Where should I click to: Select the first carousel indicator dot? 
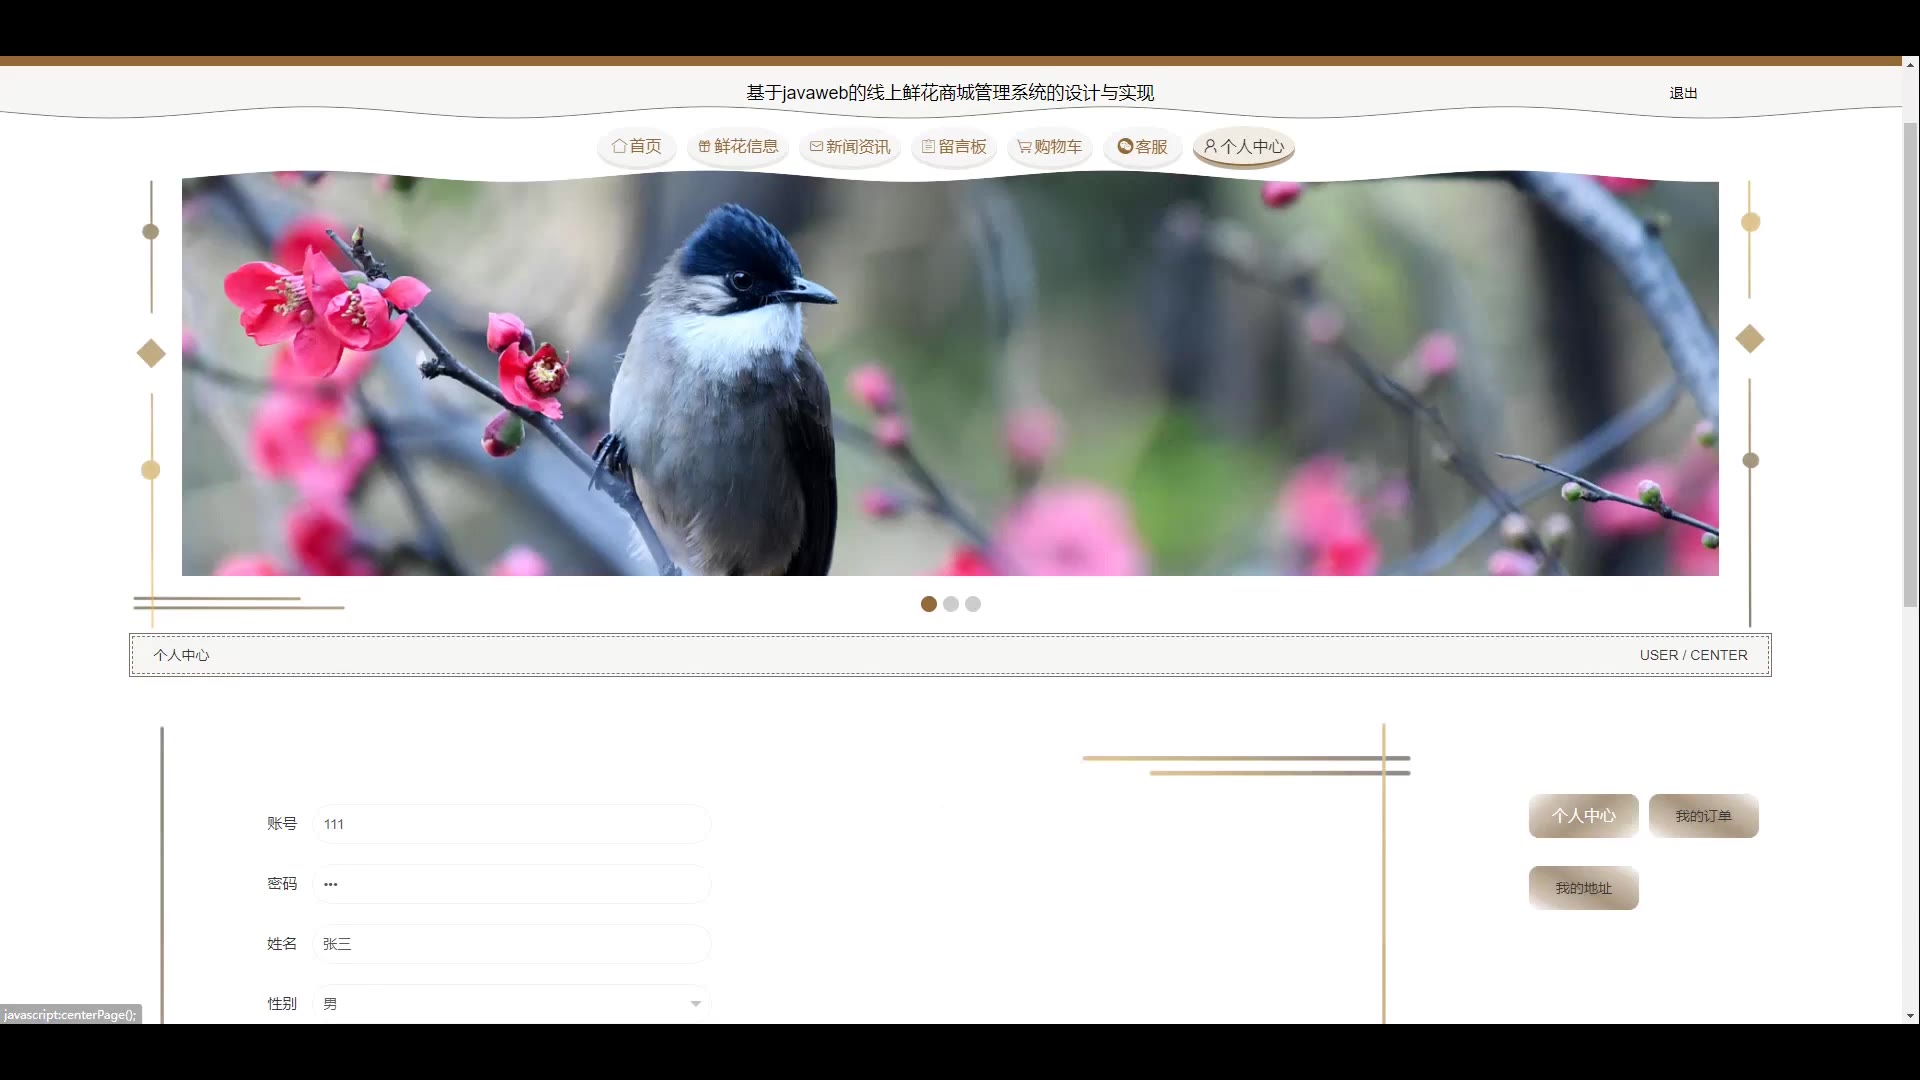point(929,604)
